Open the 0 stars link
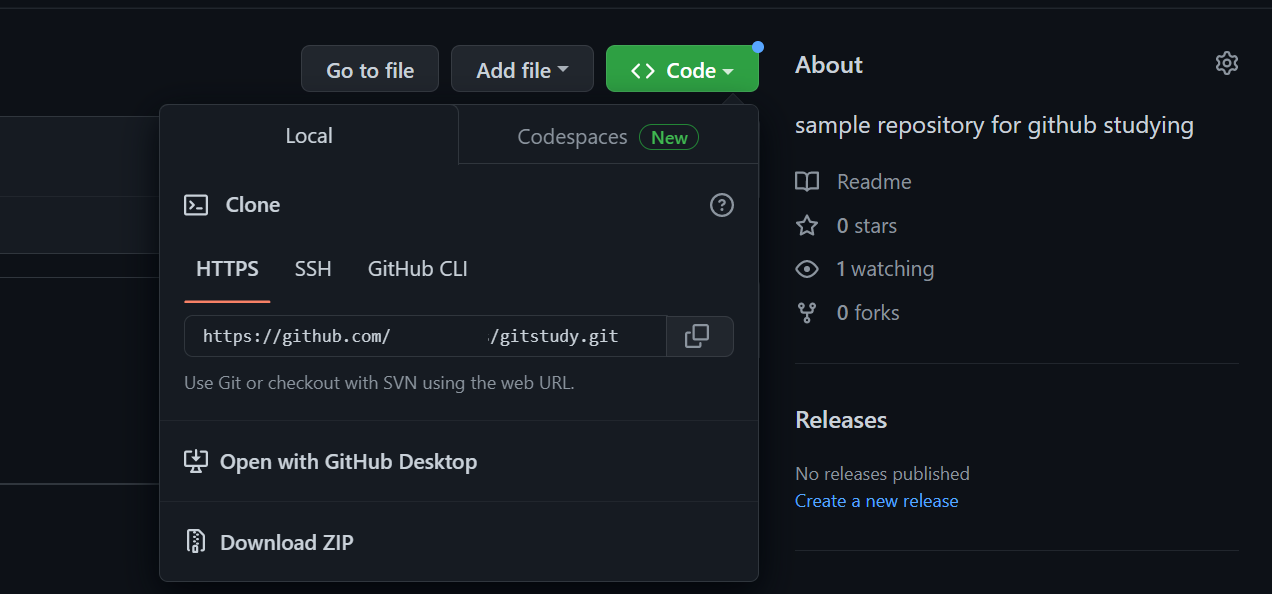1272x594 pixels. point(866,226)
